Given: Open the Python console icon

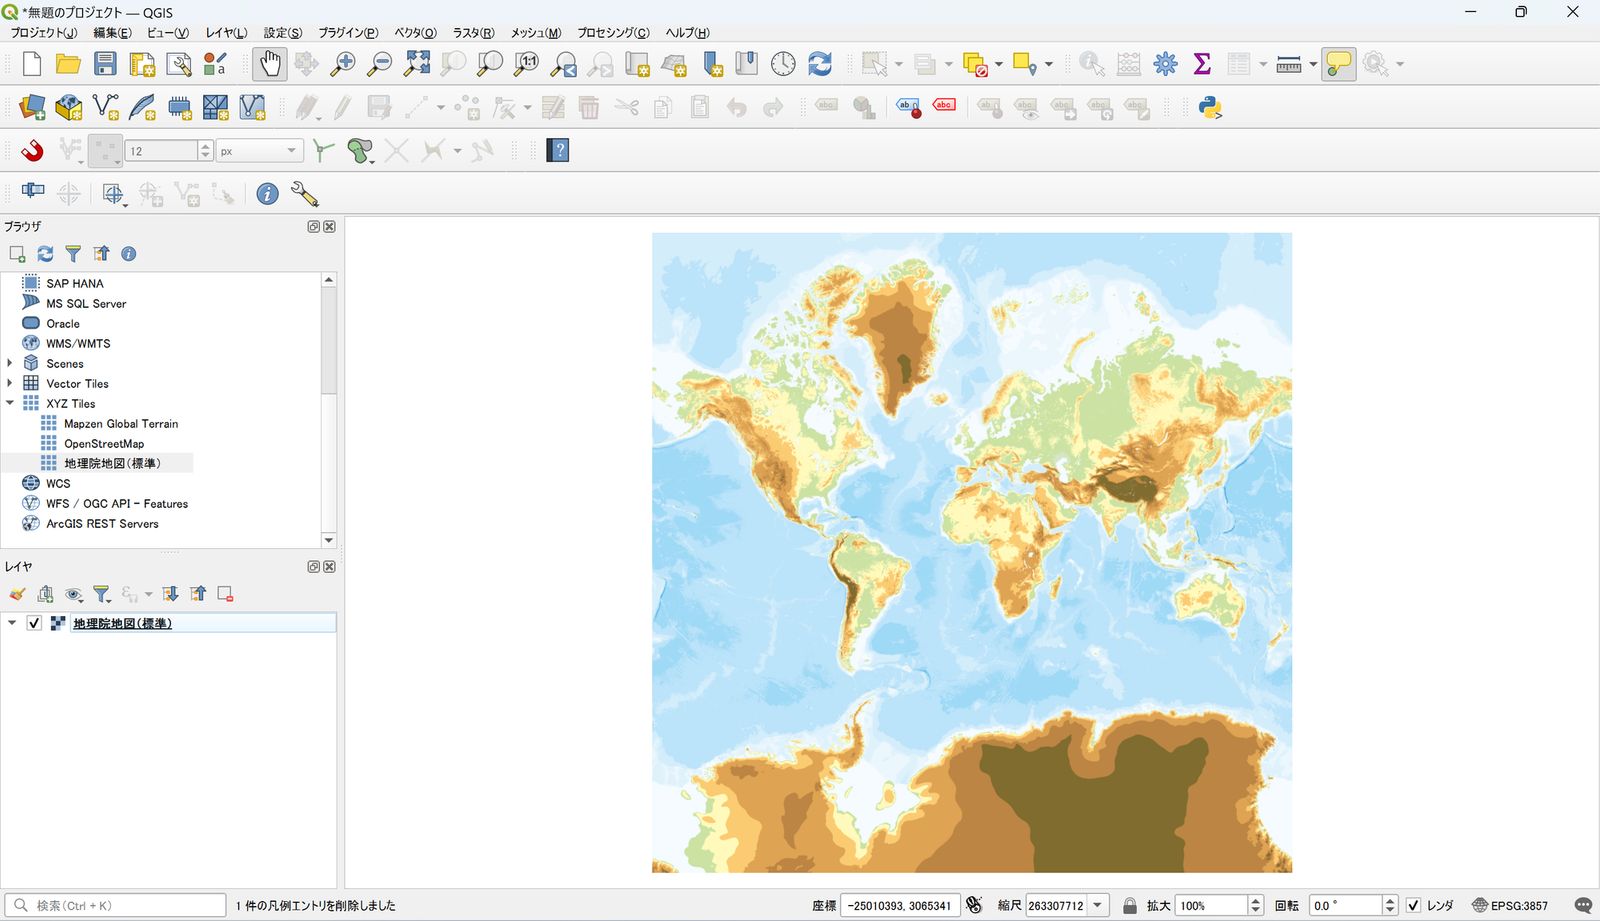Looking at the screenshot, I should [x=1211, y=108].
